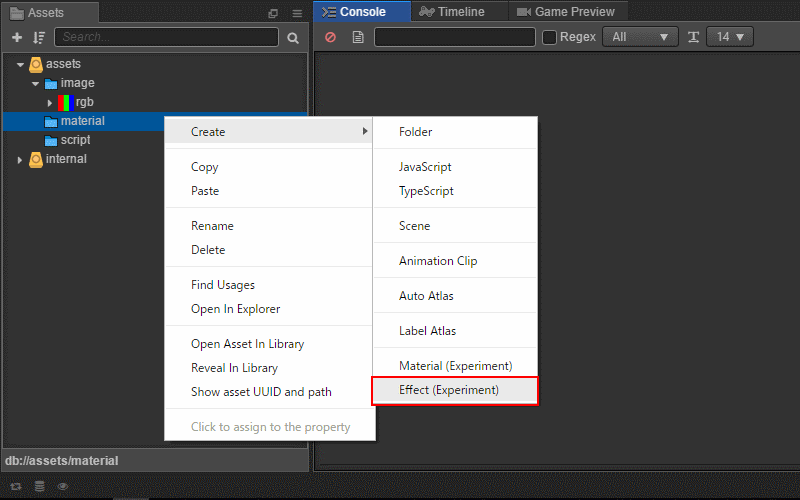Expand the internal folder
Image resolution: width=800 pixels, height=500 pixels.
(19, 160)
